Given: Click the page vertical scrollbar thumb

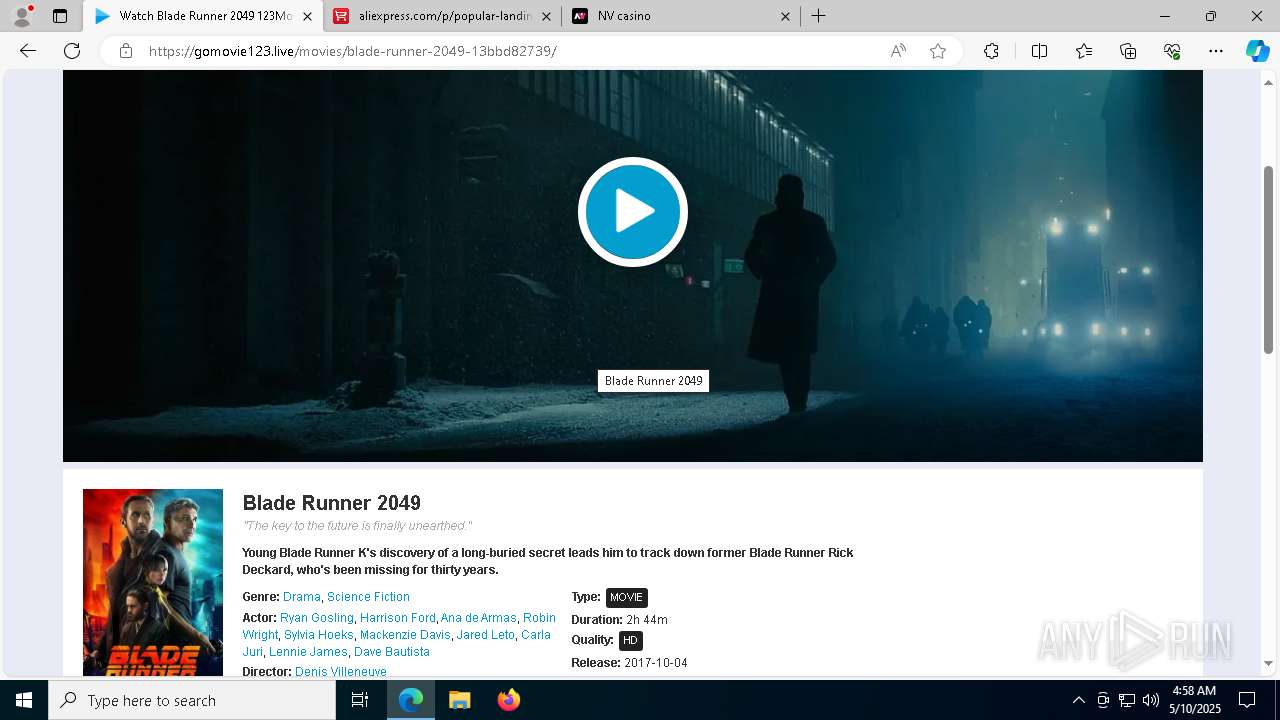Looking at the screenshot, I should click(x=1268, y=260).
